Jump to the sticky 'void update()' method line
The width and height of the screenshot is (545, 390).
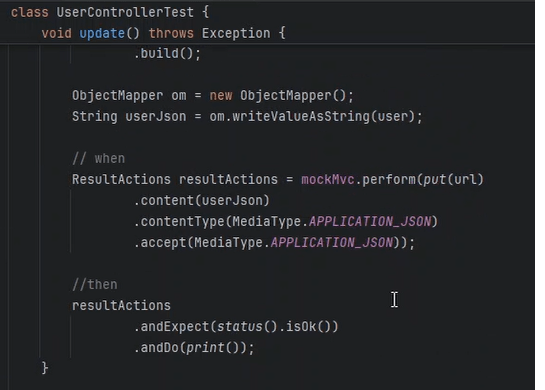(163, 34)
